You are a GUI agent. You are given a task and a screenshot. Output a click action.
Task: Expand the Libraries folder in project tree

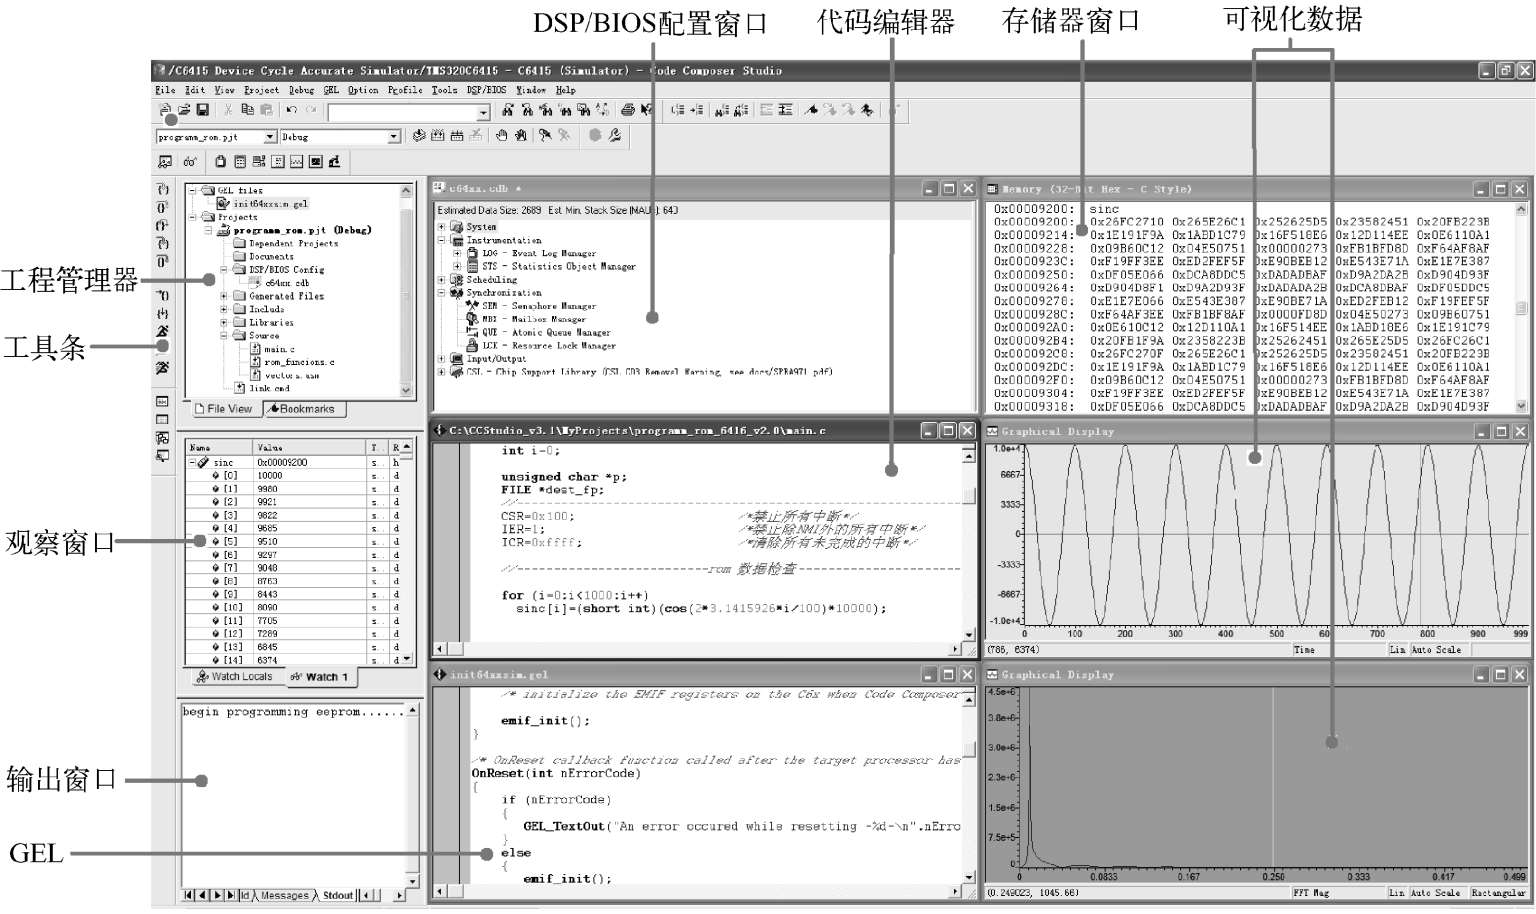point(224,322)
